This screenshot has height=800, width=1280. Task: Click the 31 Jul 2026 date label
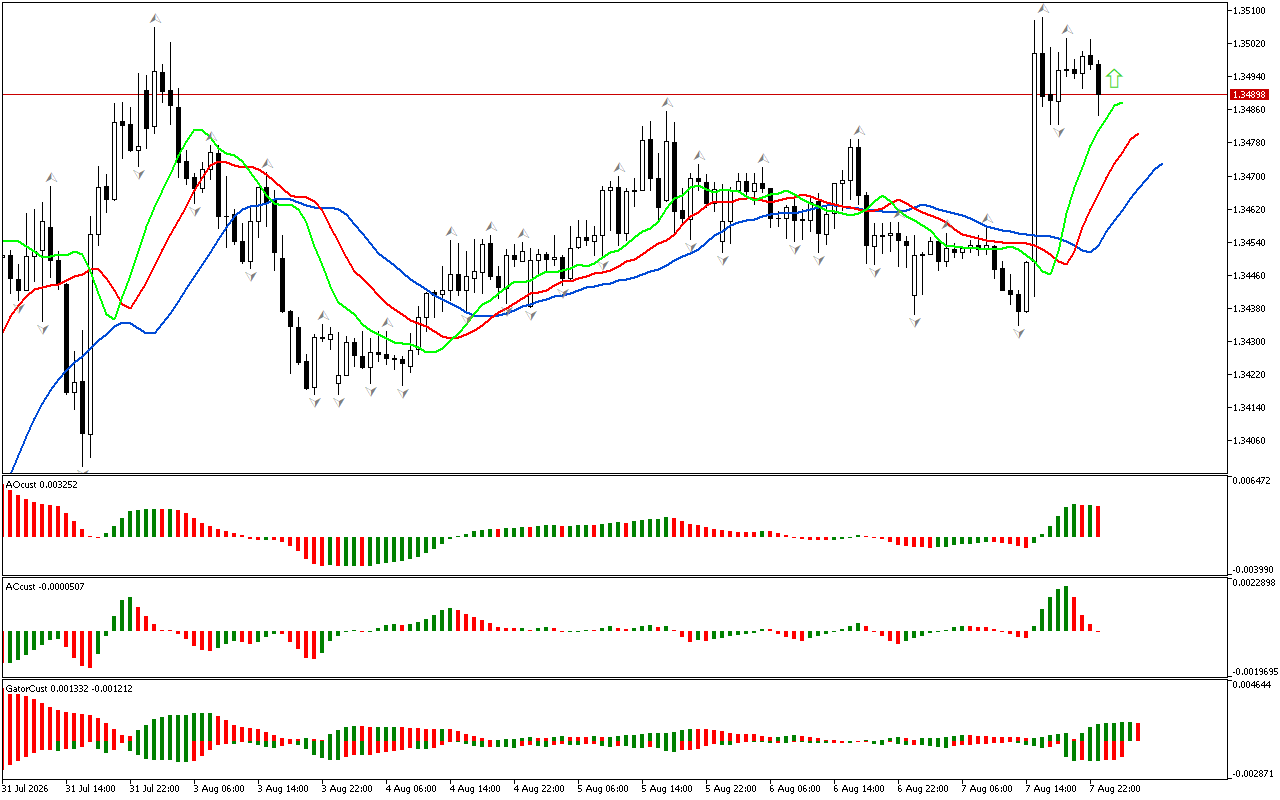tap(26, 788)
